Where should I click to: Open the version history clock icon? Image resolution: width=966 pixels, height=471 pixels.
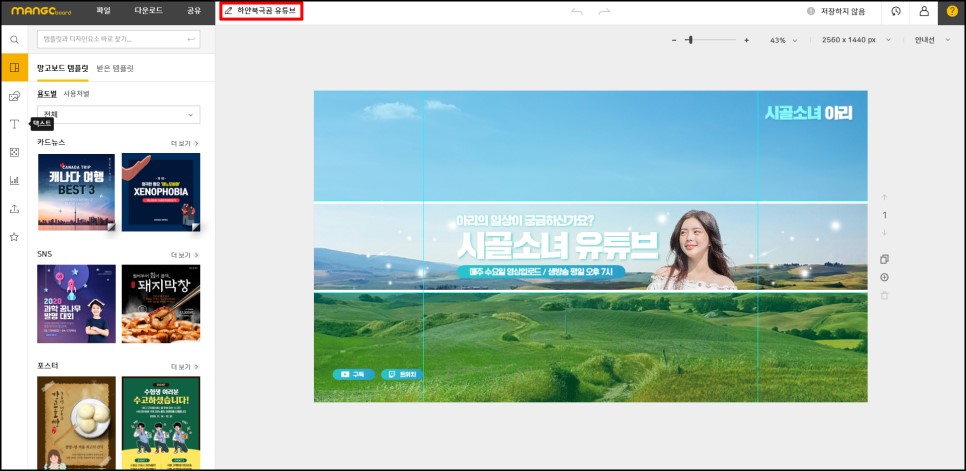pos(896,12)
